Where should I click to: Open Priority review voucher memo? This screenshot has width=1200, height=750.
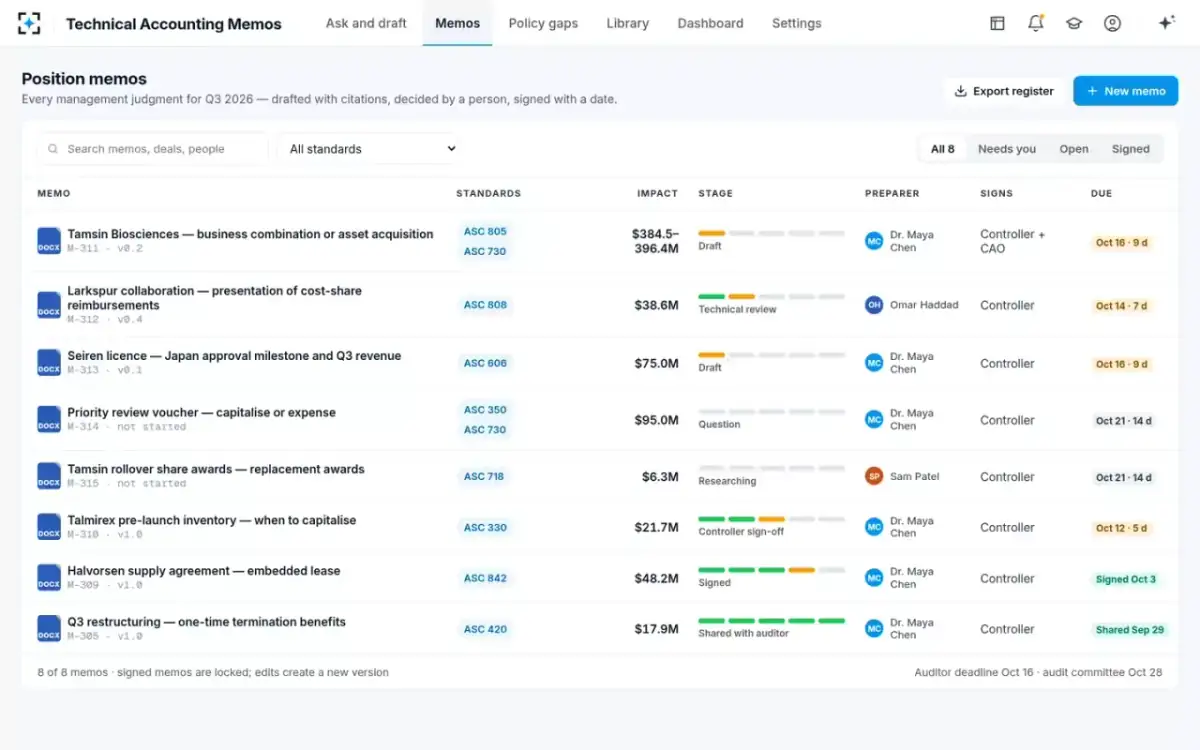coord(201,412)
